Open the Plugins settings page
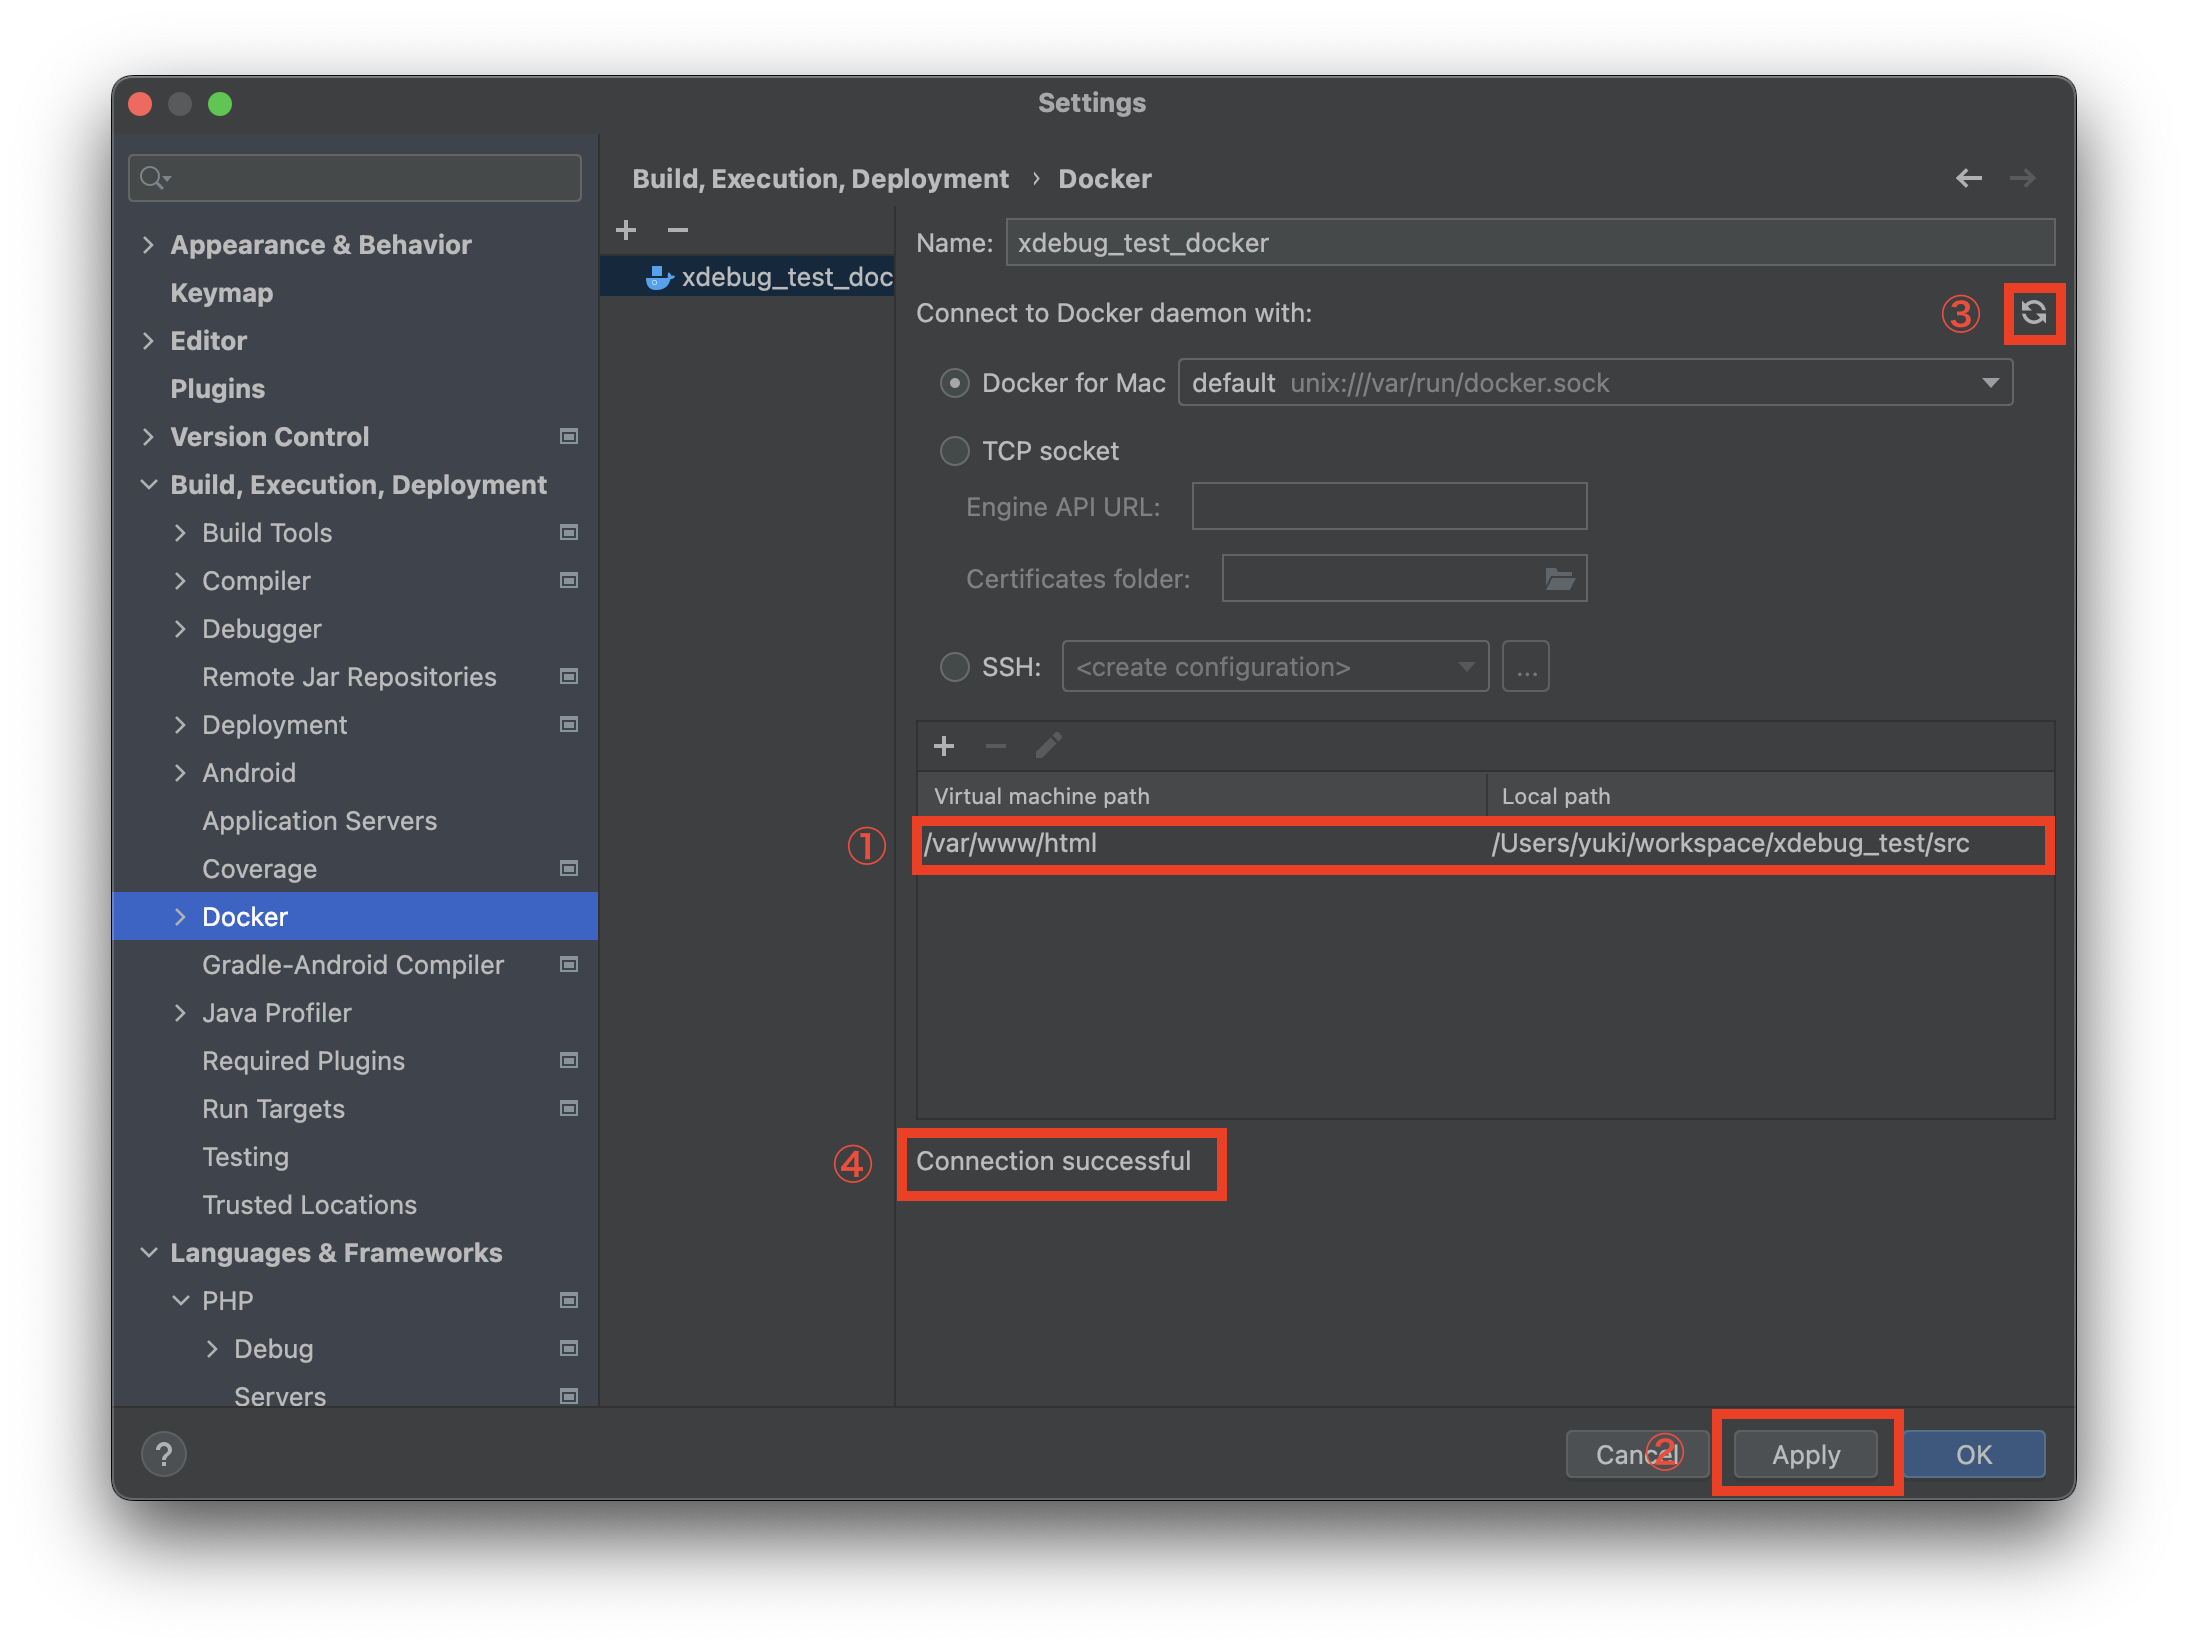Screen dimensions: 2188x1648 pos(217,389)
